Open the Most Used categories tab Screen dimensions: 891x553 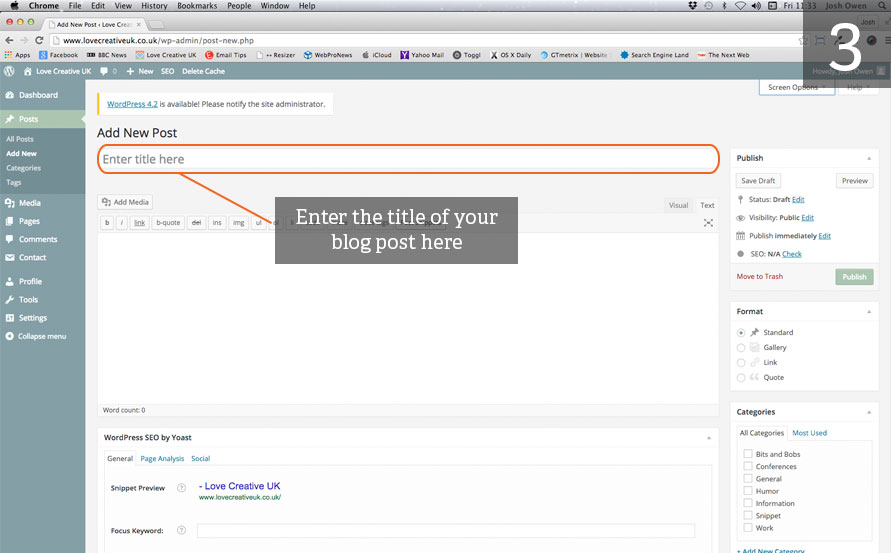[809, 433]
